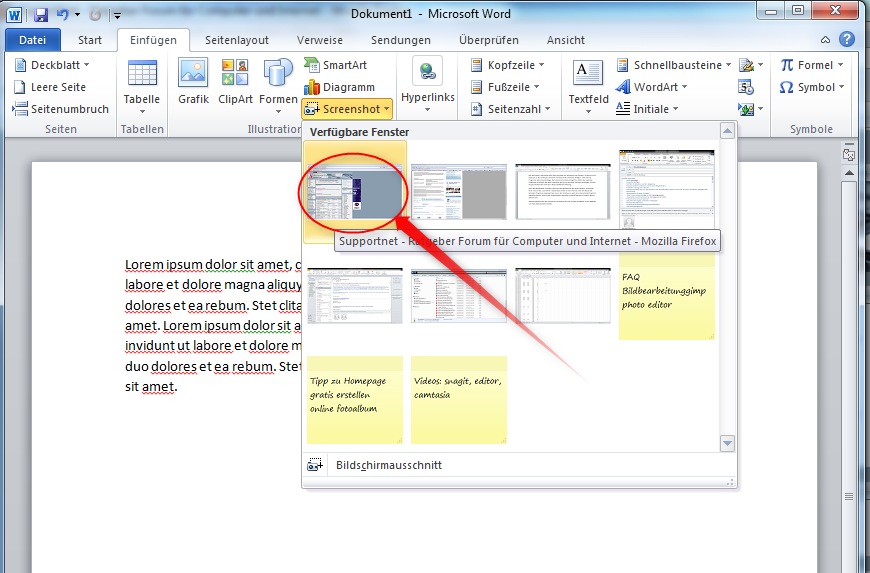Expand the Customize Quick Access Toolbar arrow

pyautogui.click(x=118, y=16)
